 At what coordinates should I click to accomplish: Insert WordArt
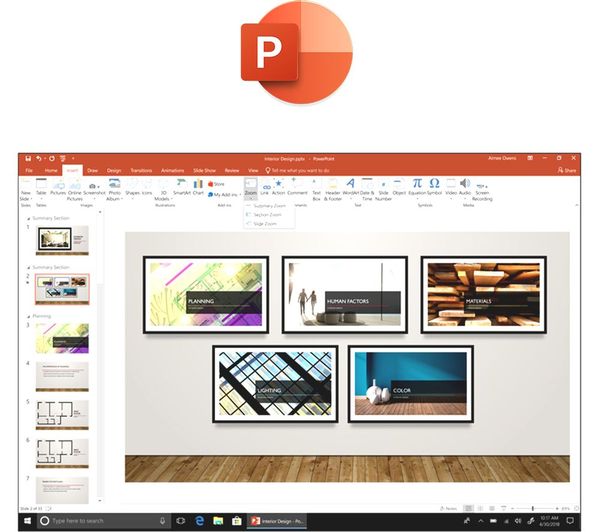(351, 188)
